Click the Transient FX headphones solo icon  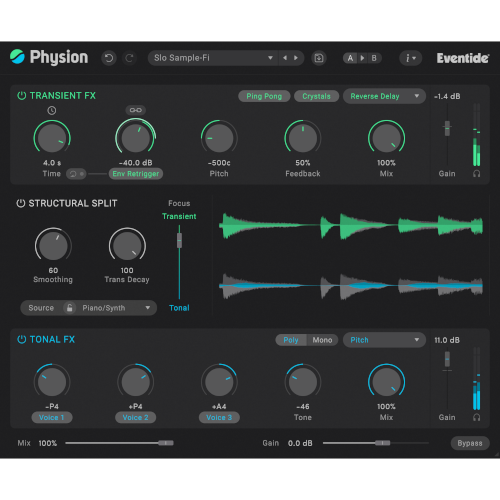pos(477,174)
